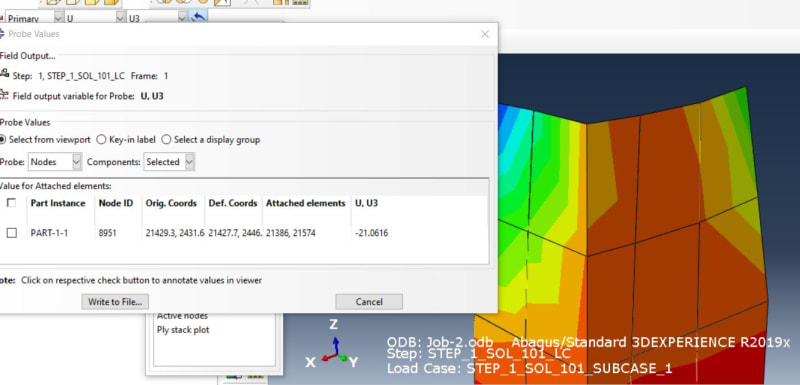Open the Components Selected dropdown
This screenshot has height=385, width=800.
pyautogui.click(x=169, y=162)
